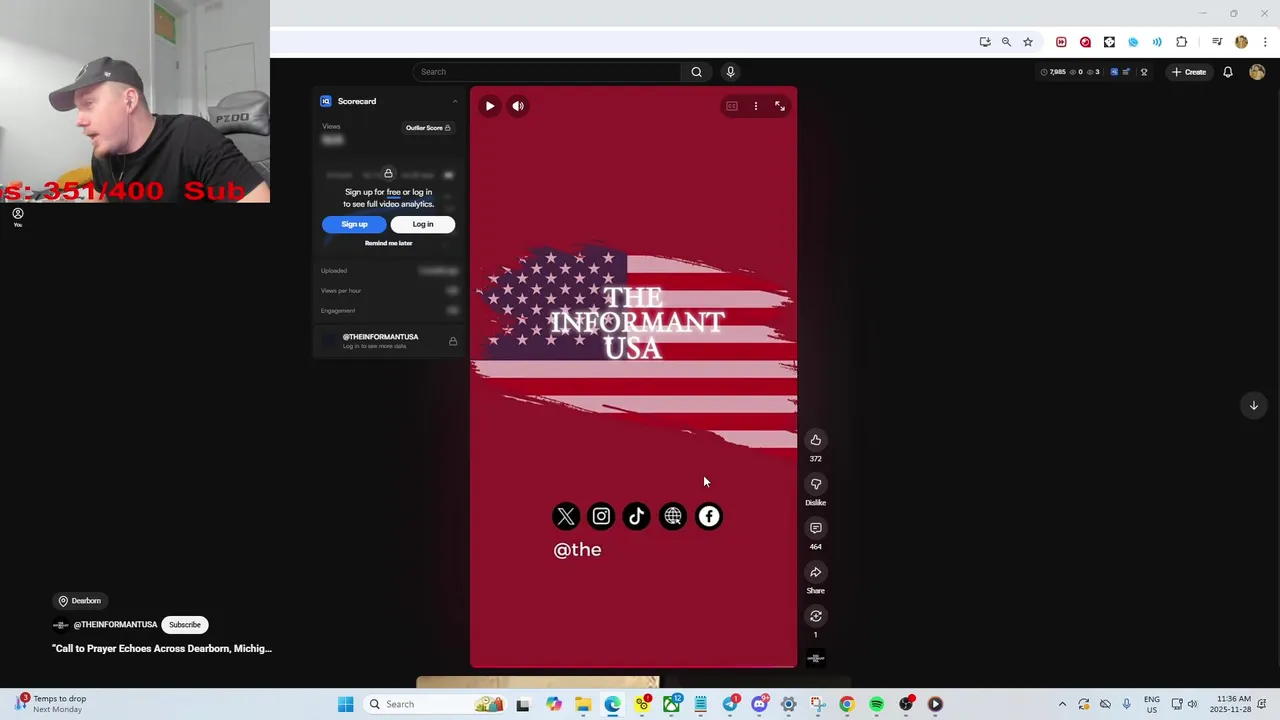Viewport: 1280px width, 720px height.
Task: Bookmark this page with star icon
Action: [1028, 42]
